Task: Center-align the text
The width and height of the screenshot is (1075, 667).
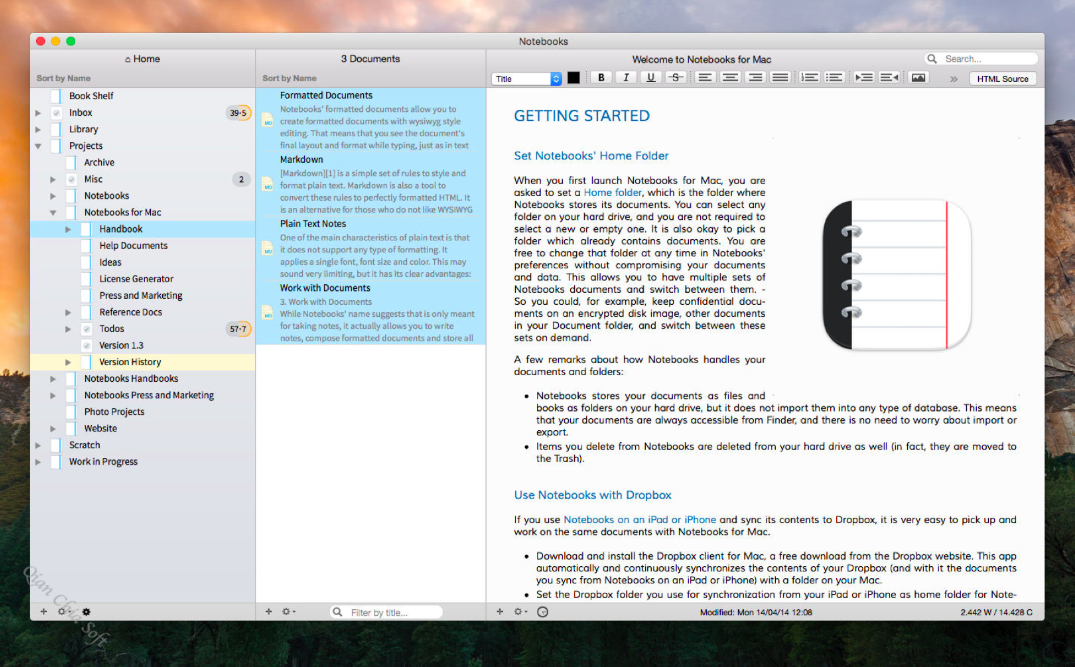Action: tap(730, 78)
